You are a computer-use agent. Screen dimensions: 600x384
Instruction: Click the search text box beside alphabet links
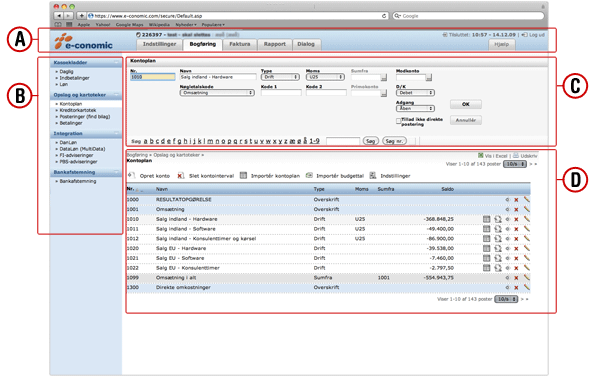343,141
